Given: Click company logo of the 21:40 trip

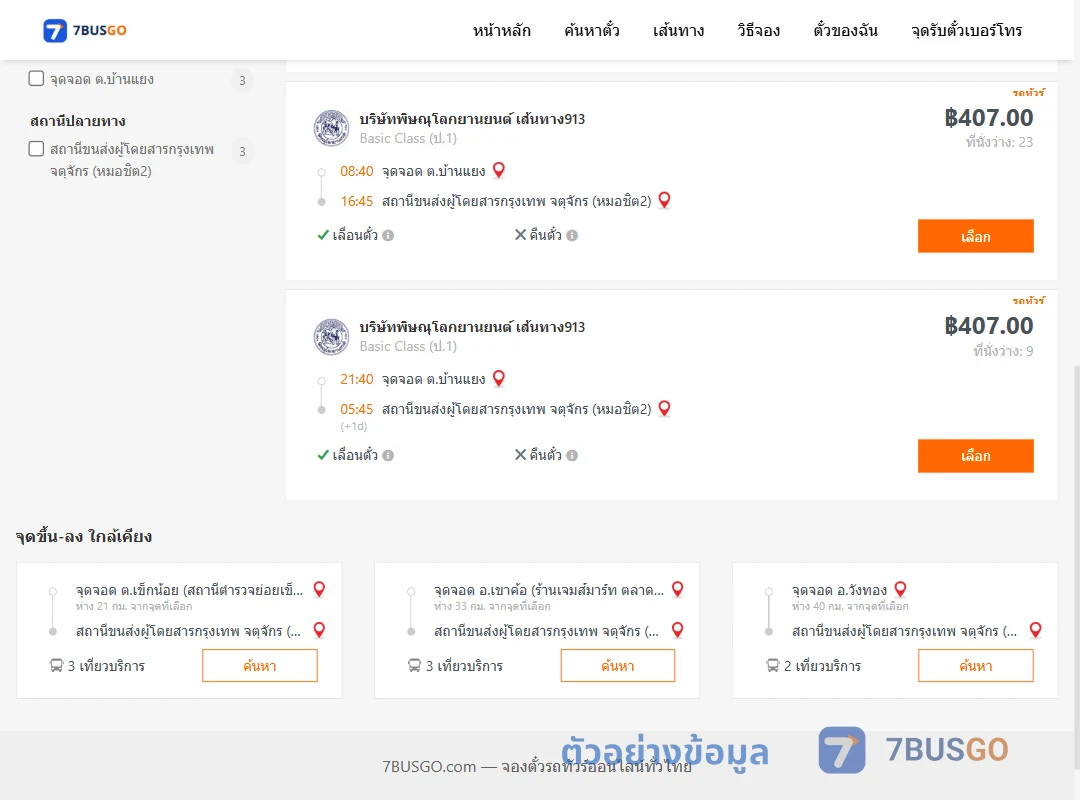Looking at the screenshot, I should point(331,336).
